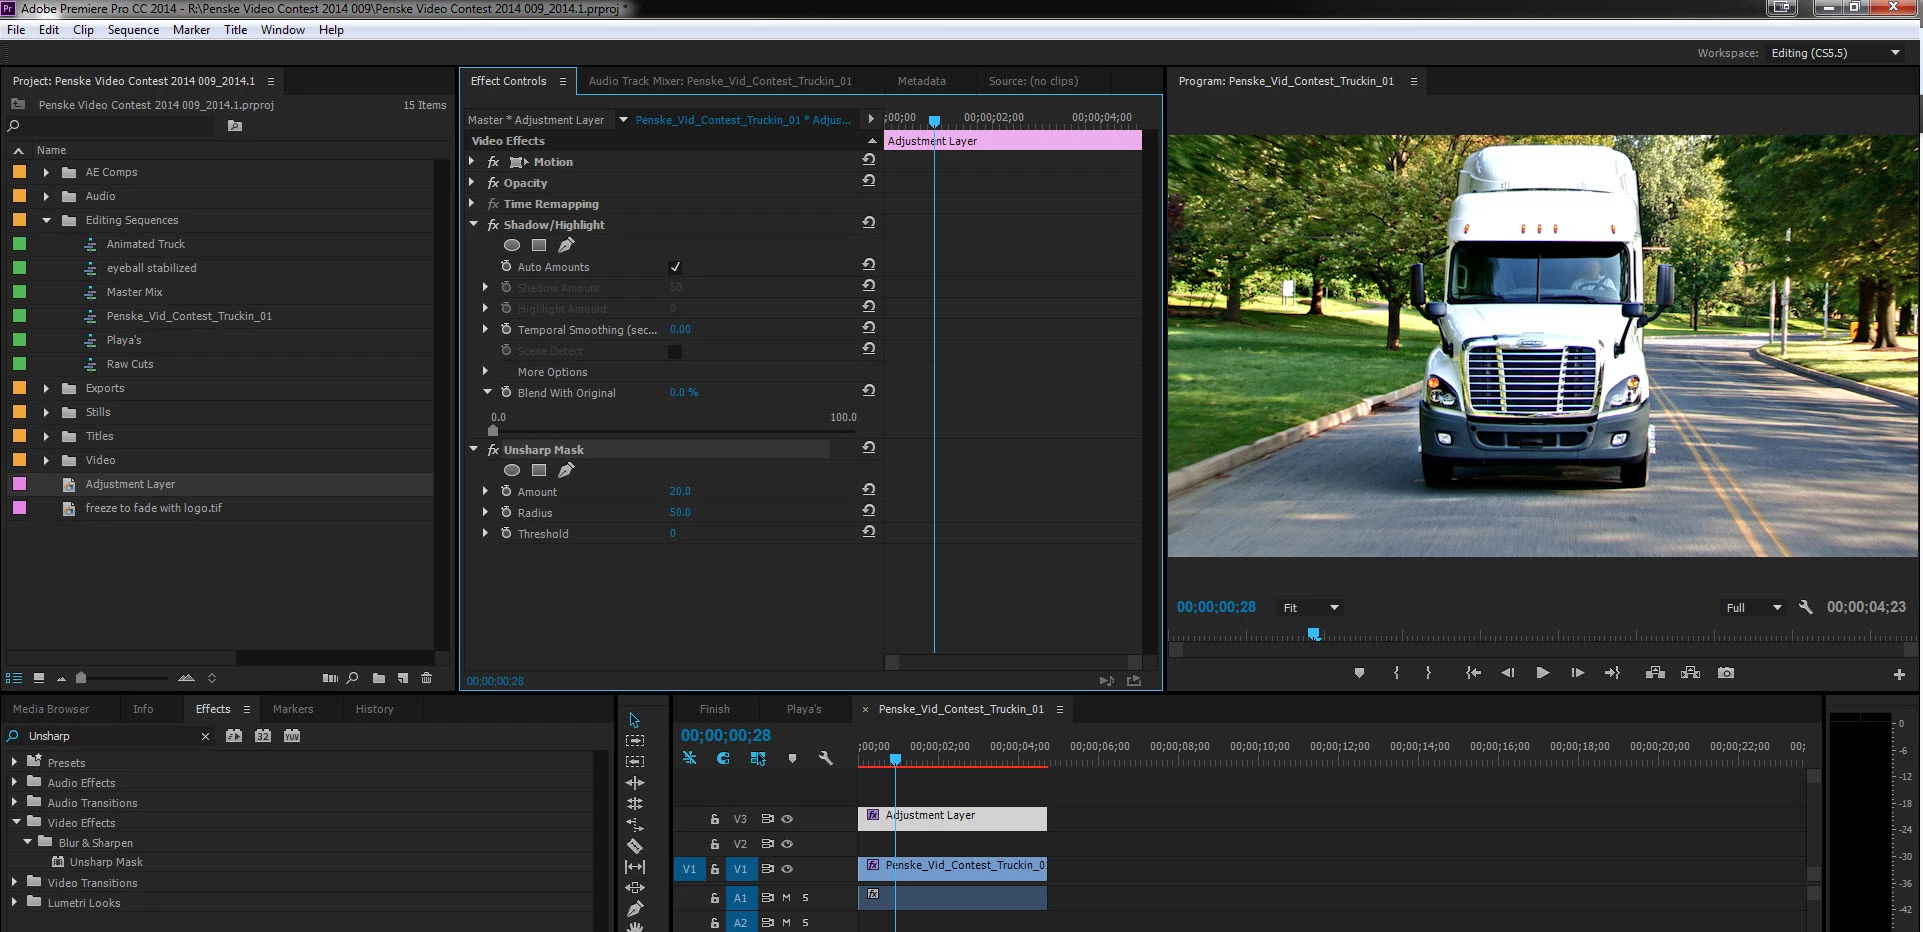
Task: Uncheck the Auto Amounts checkbox
Action: (x=675, y=267)
